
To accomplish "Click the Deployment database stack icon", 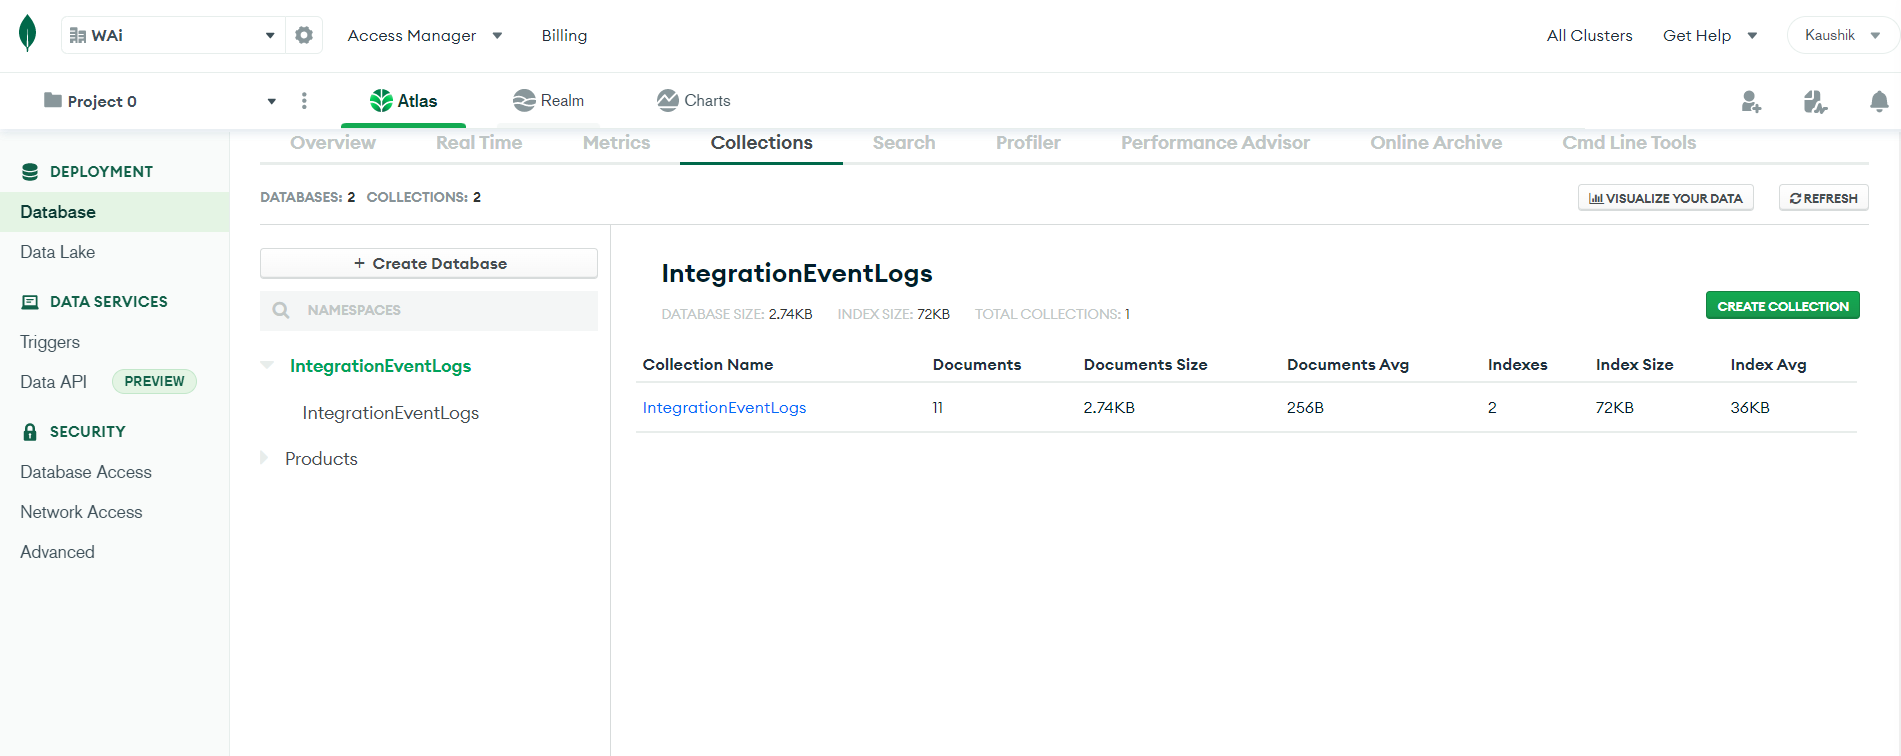I will [30, 172].
